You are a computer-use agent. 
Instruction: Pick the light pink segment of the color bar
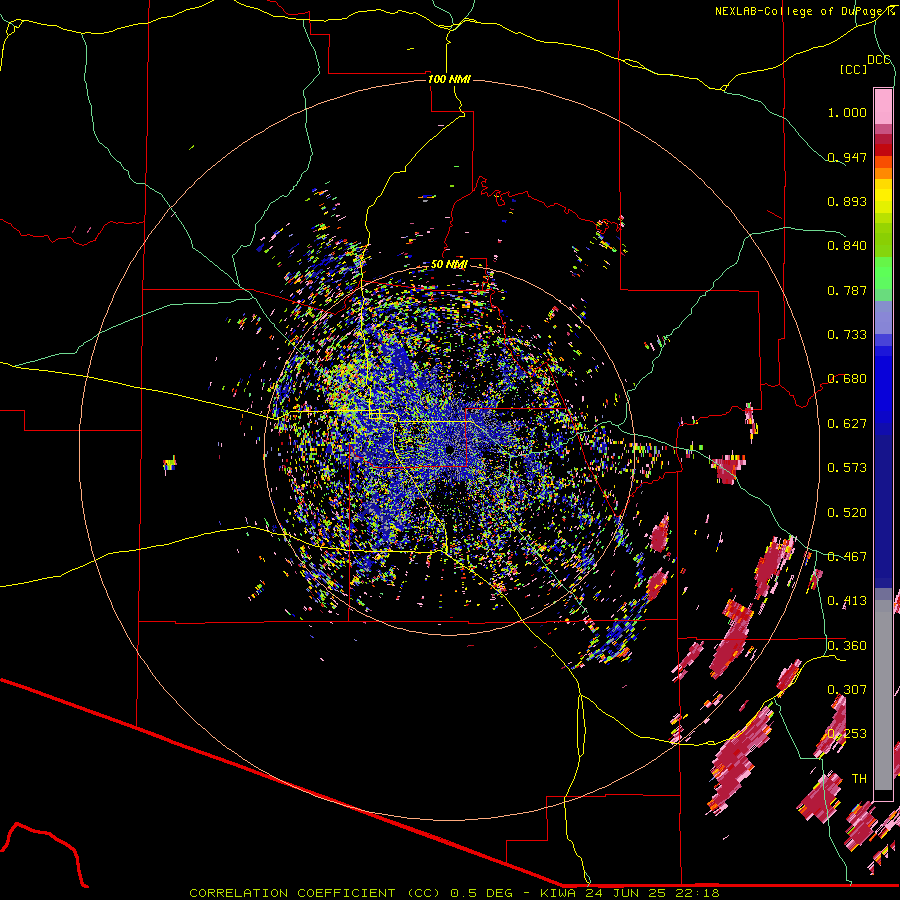click(x=883, y=106)
